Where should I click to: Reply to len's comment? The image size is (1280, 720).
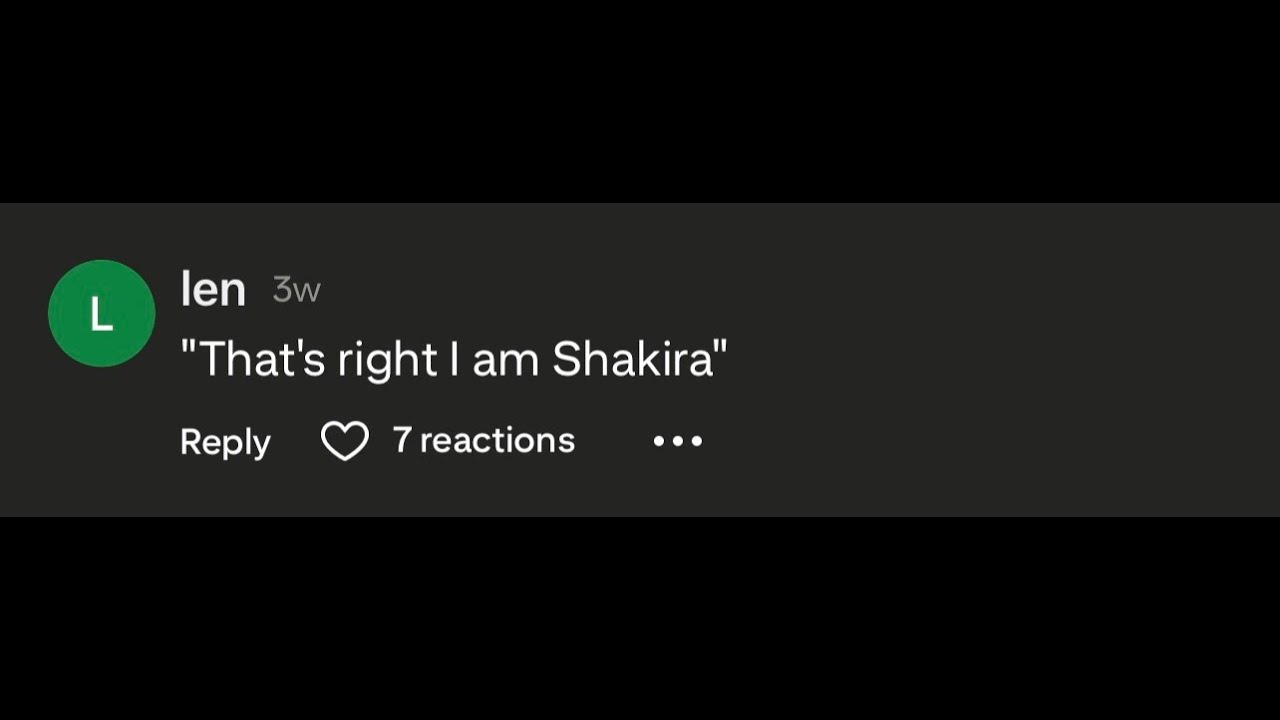click(225, 442)
